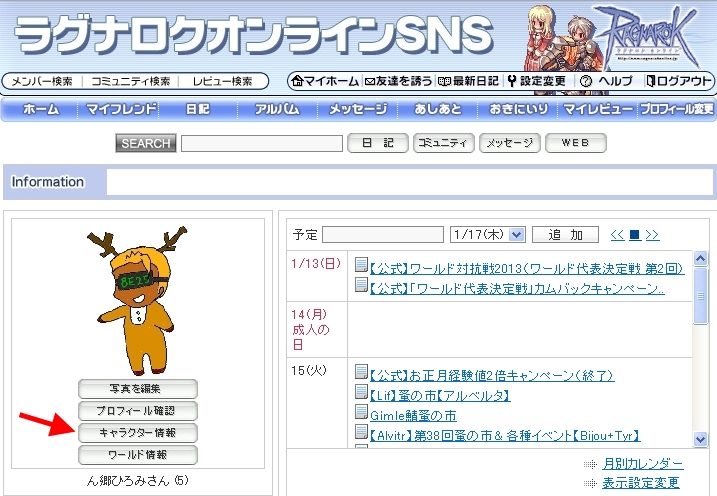Screen dimensions: 717x496
Task: Click document icon for 【Alvitr】第38回蚤の市 entry
Action: point(361,432)
